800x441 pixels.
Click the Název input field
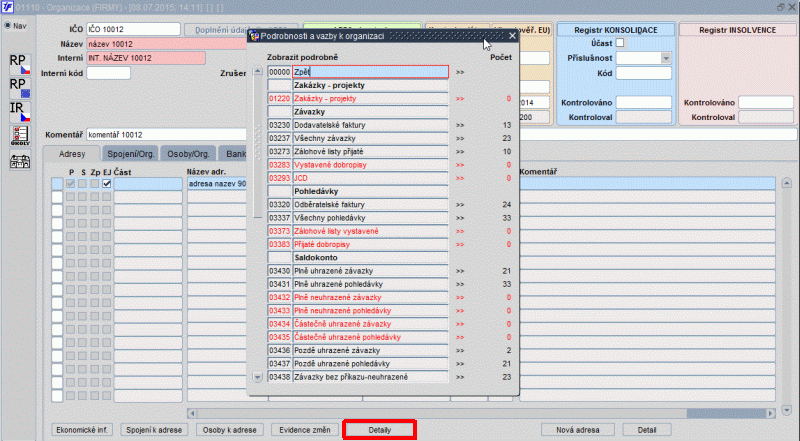pos(167,44)
